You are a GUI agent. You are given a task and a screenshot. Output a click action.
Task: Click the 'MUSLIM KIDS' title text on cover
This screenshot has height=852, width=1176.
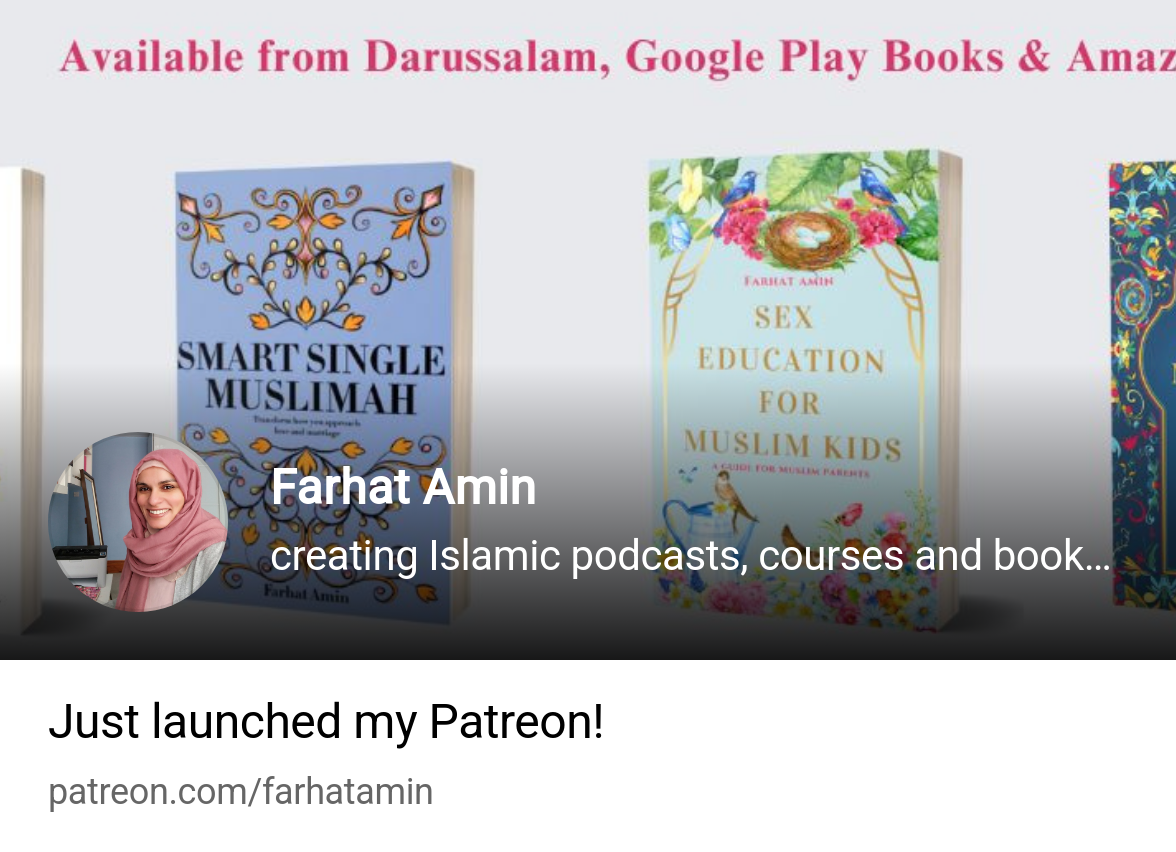[792, 444]
